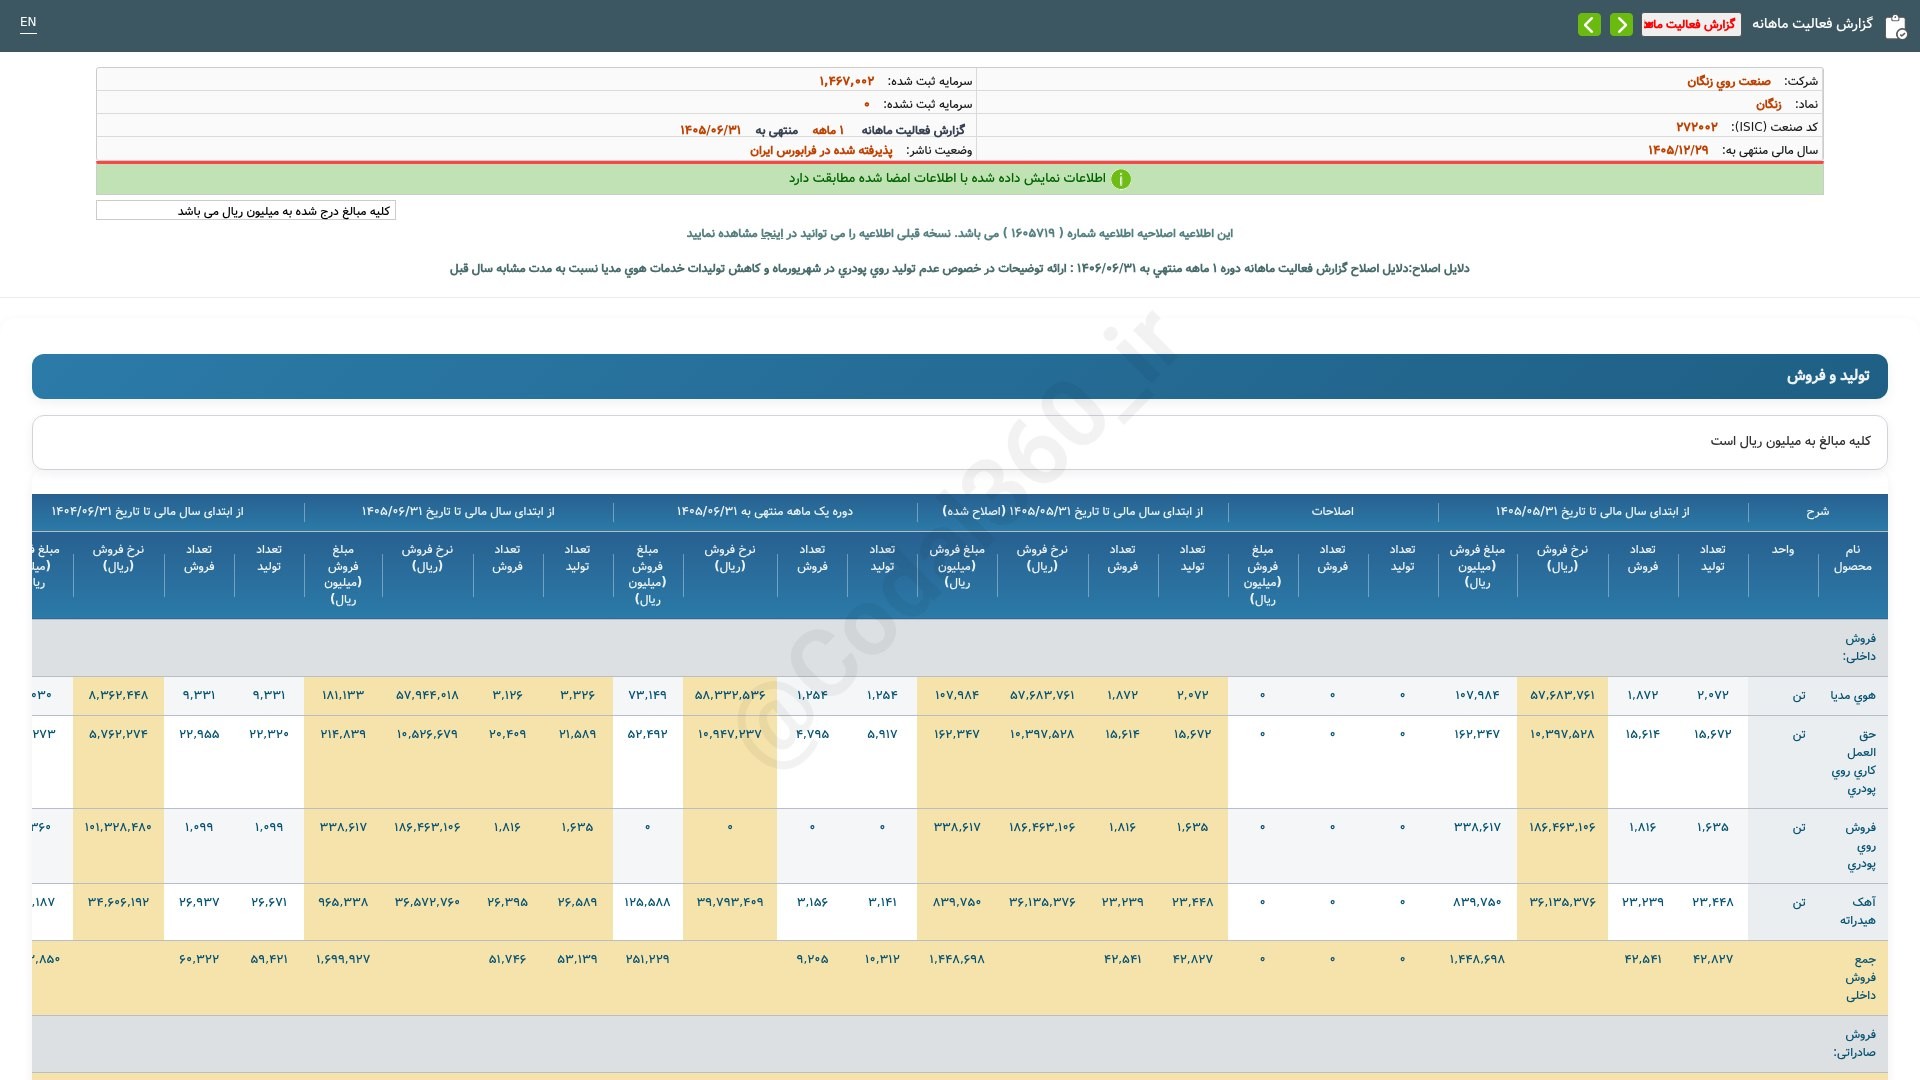Click the اصلاحات column group header
This screenshot has width=1920, height=1080.
point(1333,511)
